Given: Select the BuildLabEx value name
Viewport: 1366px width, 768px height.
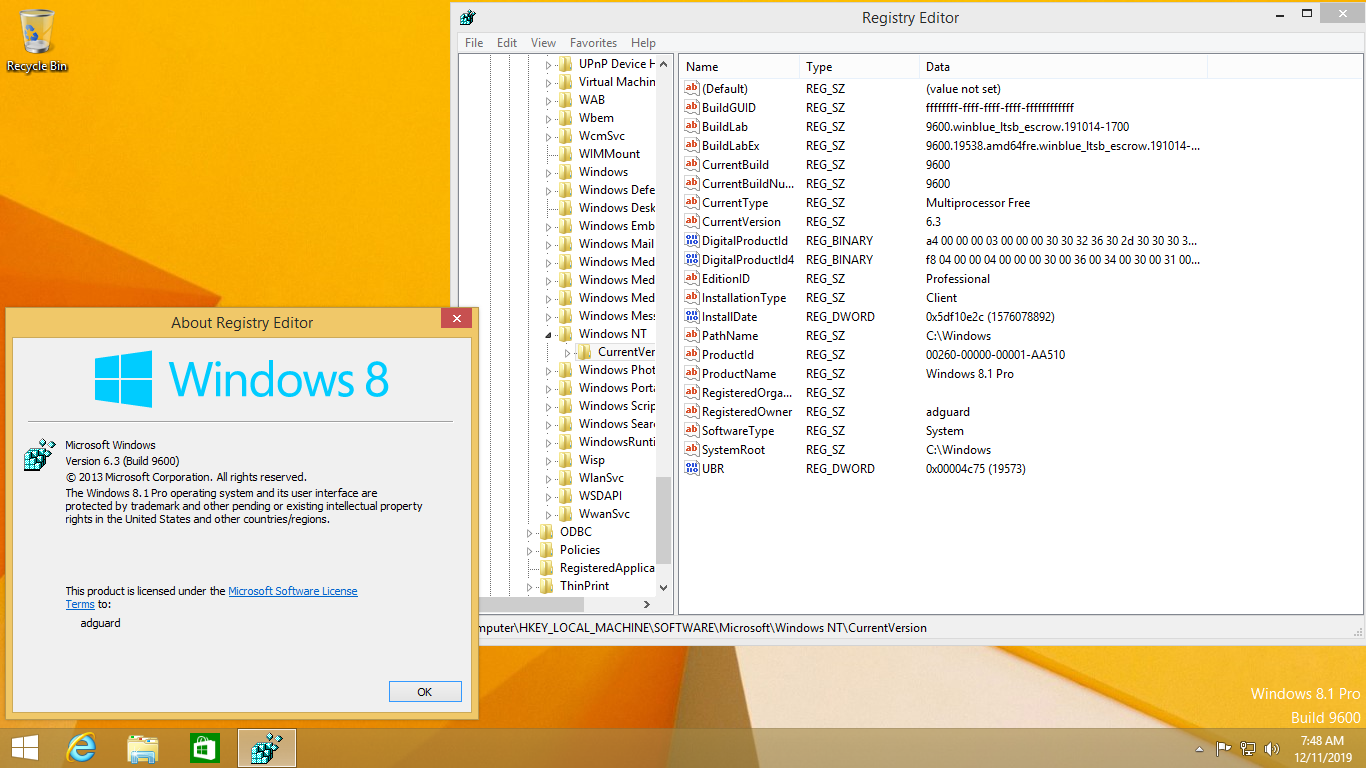Looking at the screenshot, I should tap(730, 146).
